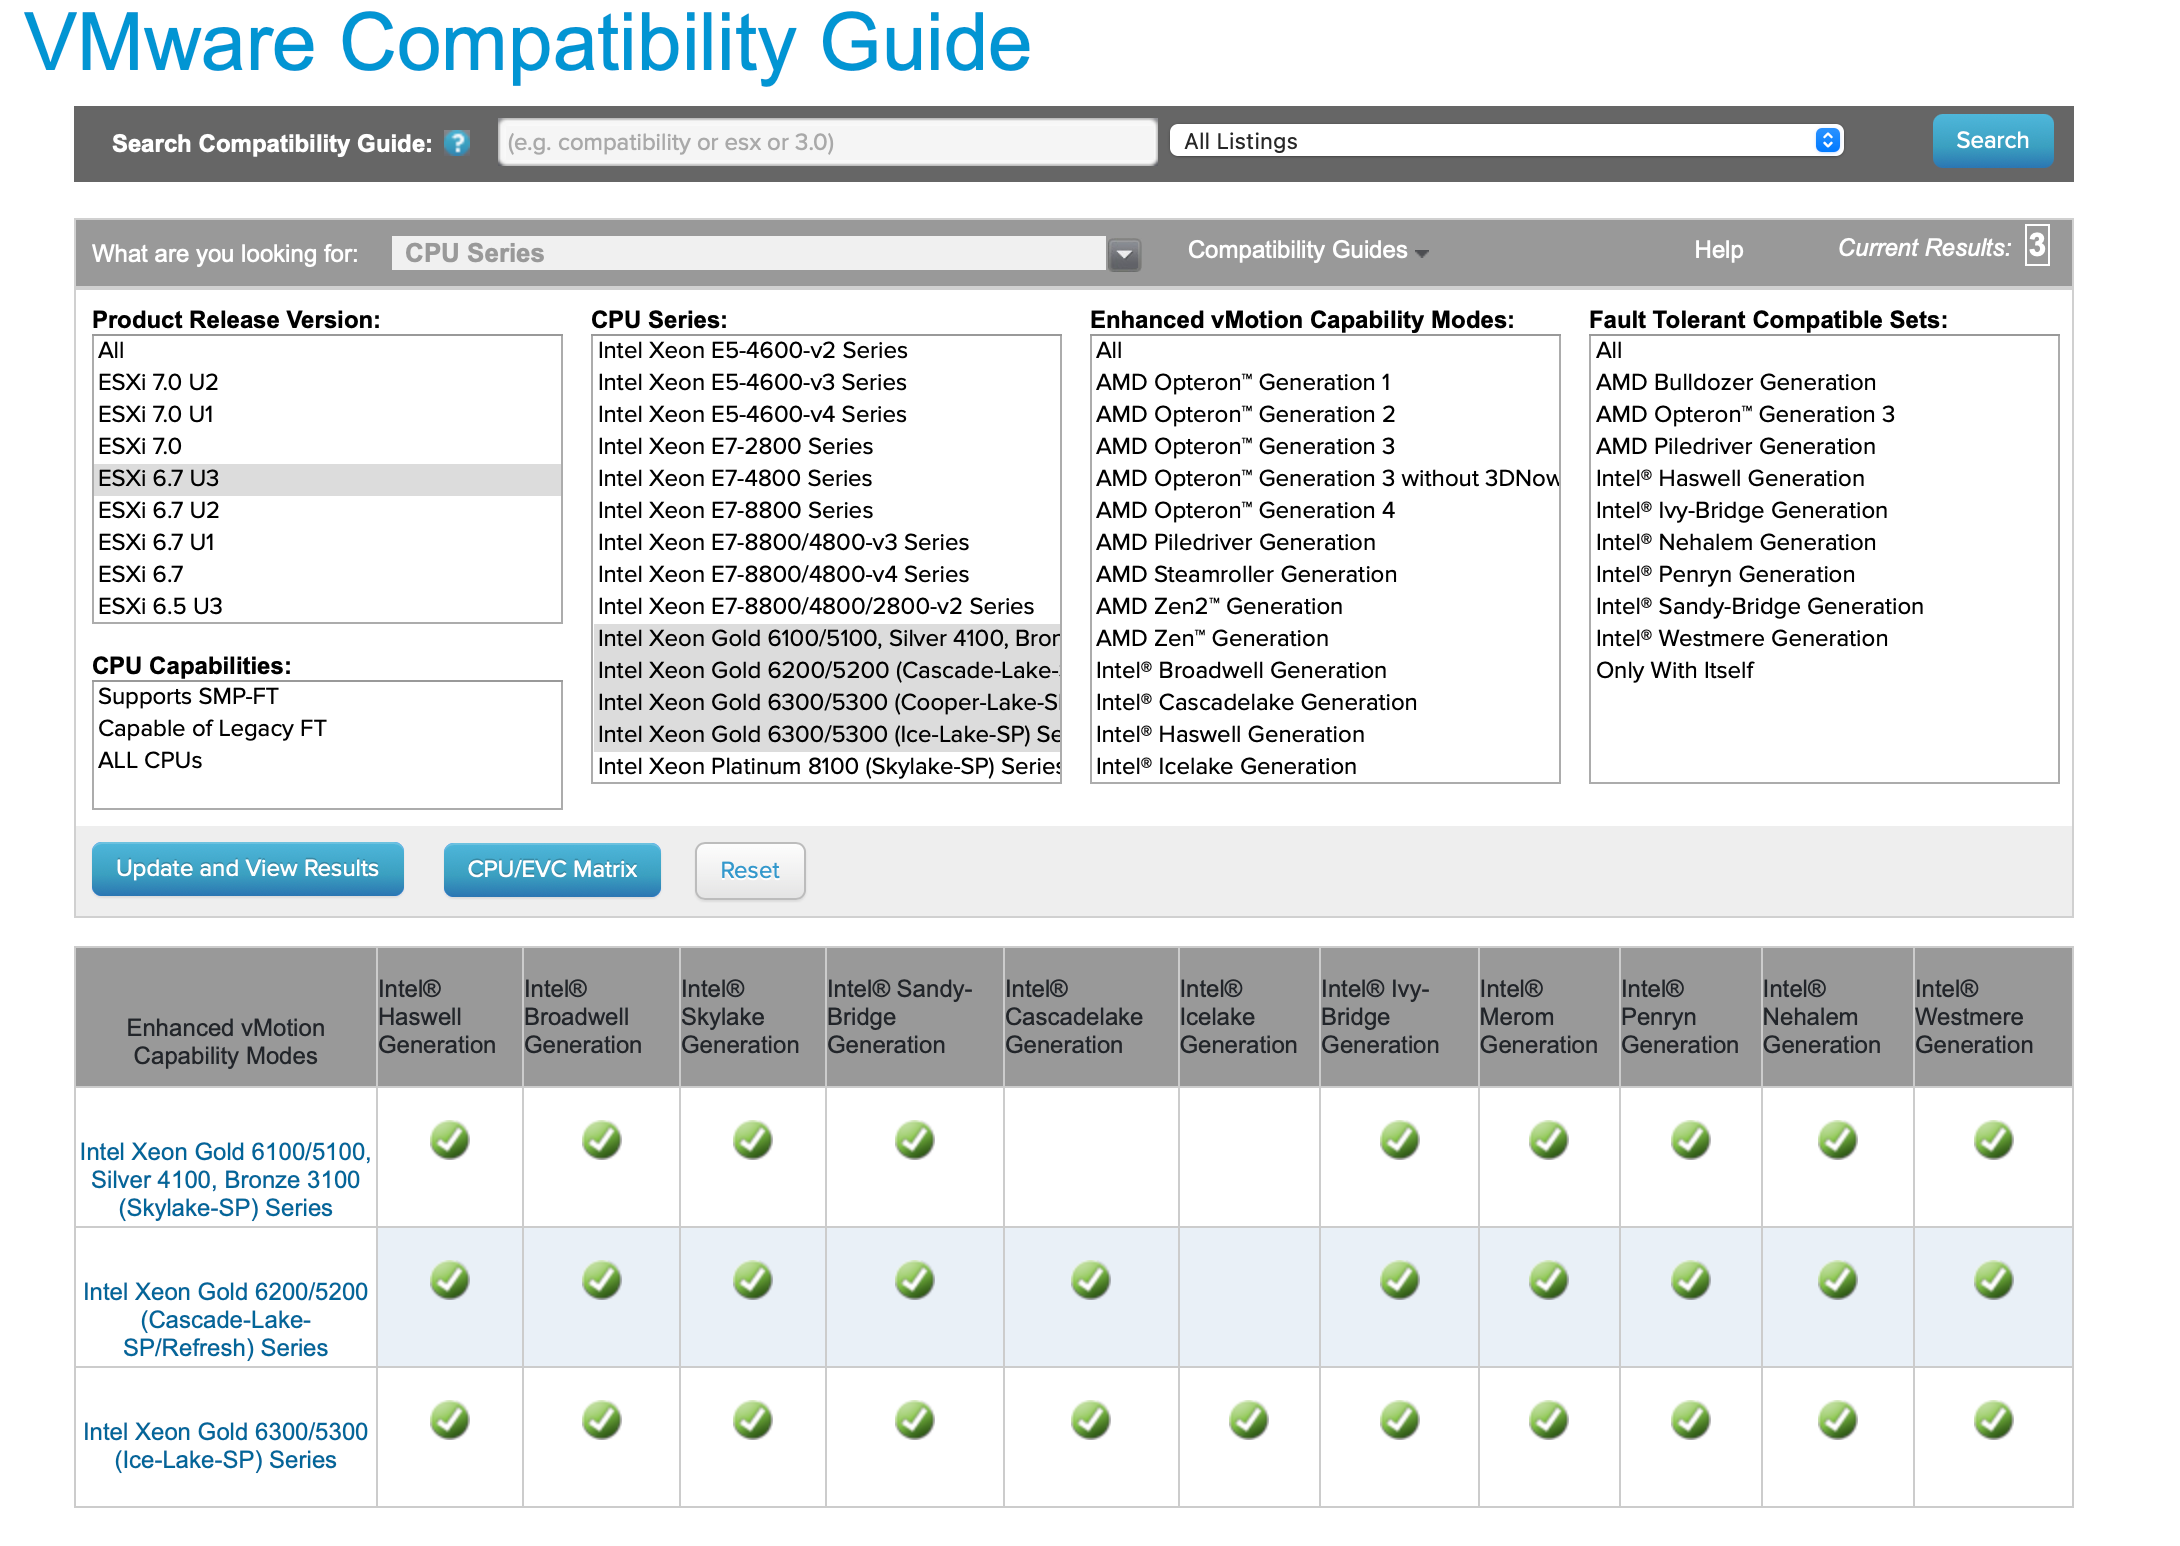Click the Merom checkmark in Gold 6200/5200 row
The image size is (2180, 1546).
[1549, 1280]
